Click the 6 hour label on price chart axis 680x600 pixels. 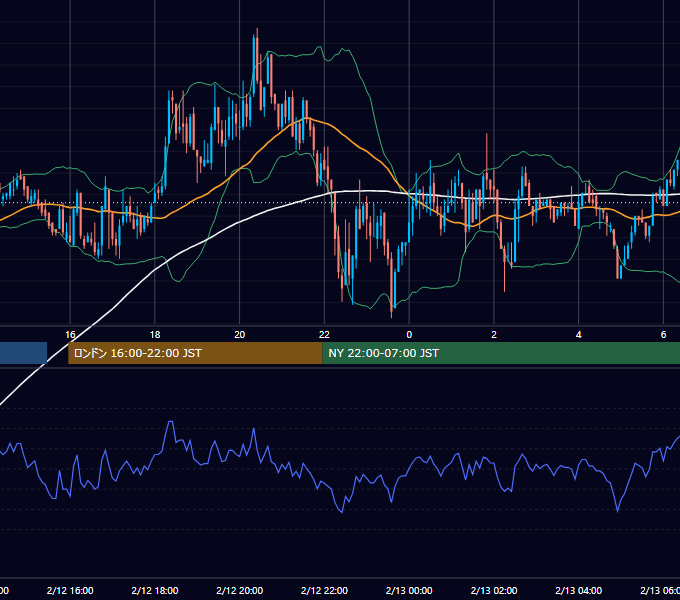click(x=663, y=335)
